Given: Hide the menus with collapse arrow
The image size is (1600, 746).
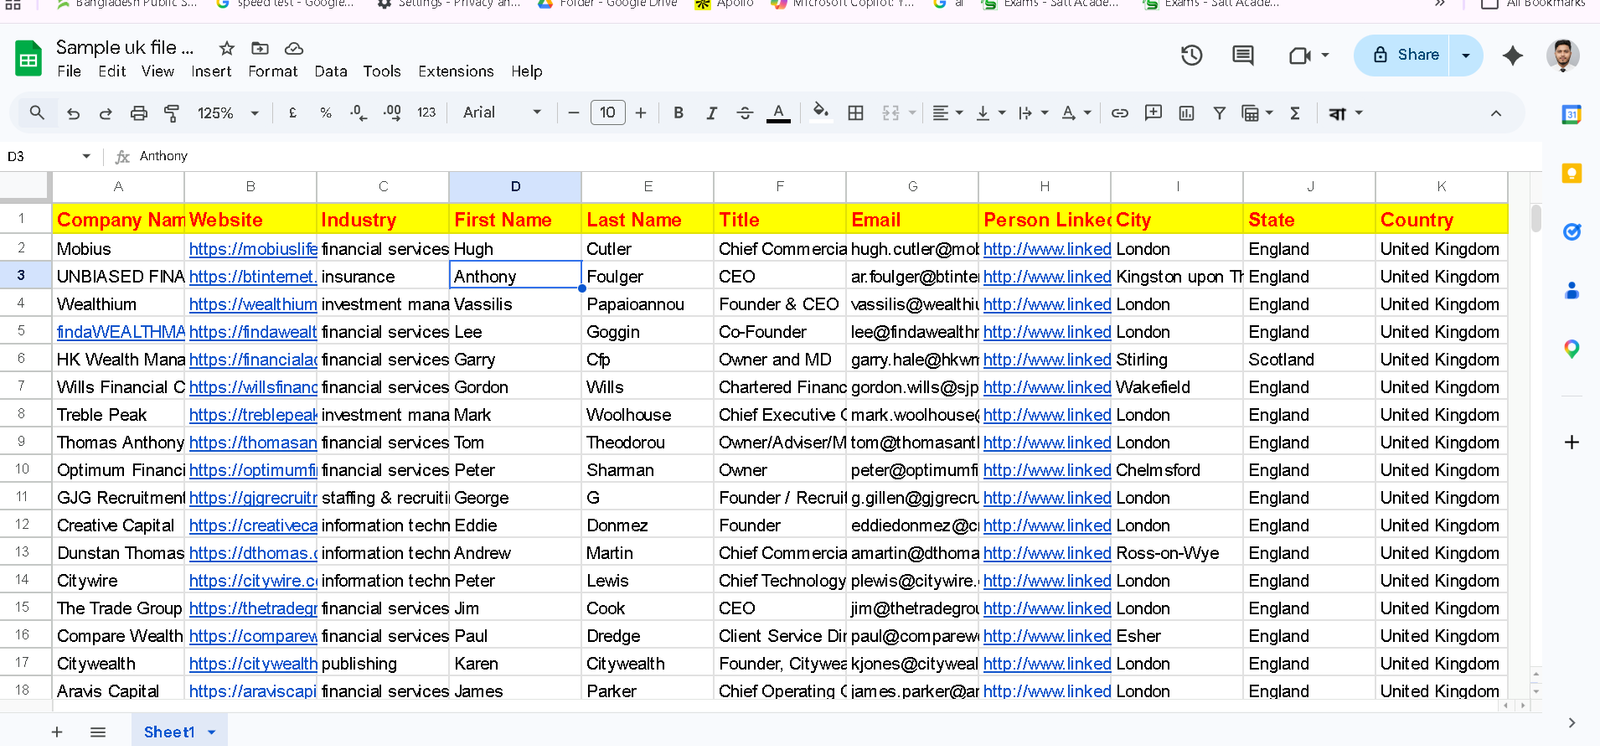Looking at the screenshot, I should tap(1496, 113).
